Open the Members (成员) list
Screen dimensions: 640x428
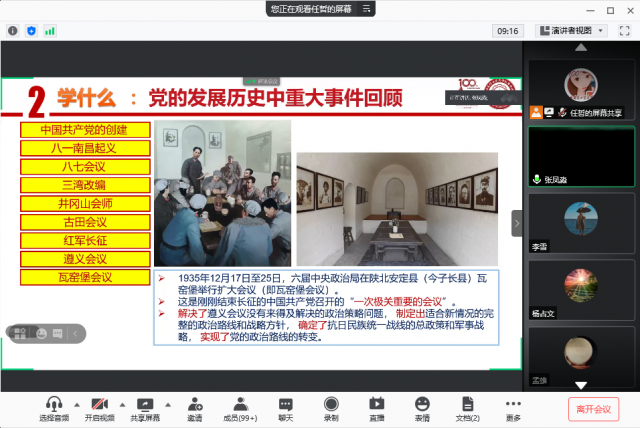click(240, 405)
